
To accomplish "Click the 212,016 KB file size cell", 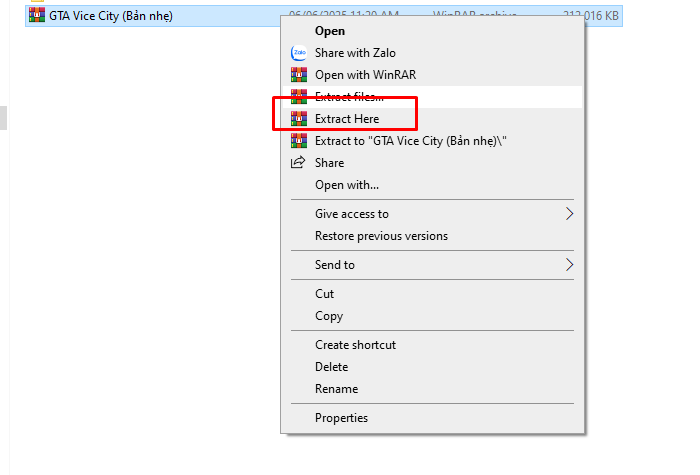I will pyautogui.click(x=590, y=16).
